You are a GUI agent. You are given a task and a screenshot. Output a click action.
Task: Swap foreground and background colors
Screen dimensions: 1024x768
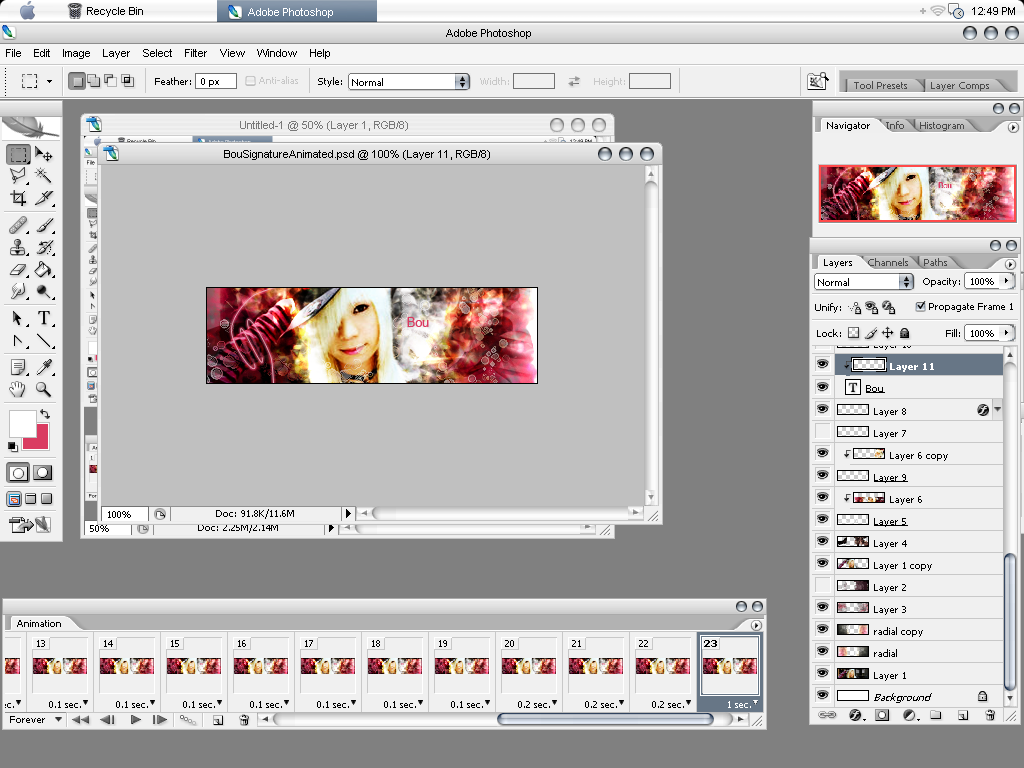[x=44, y=414]
